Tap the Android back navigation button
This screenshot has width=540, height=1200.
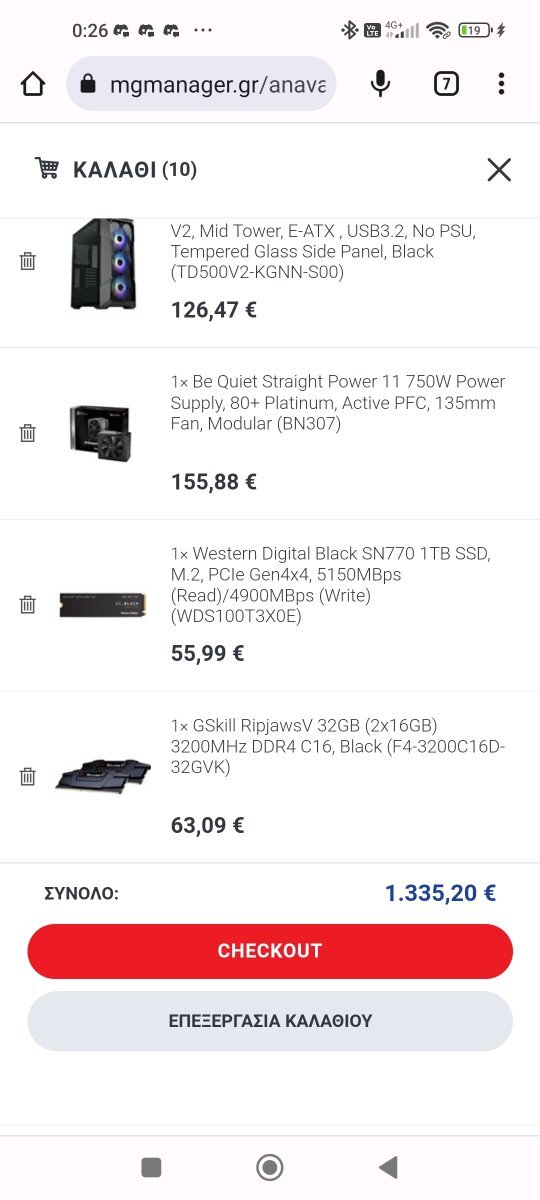388,1166
